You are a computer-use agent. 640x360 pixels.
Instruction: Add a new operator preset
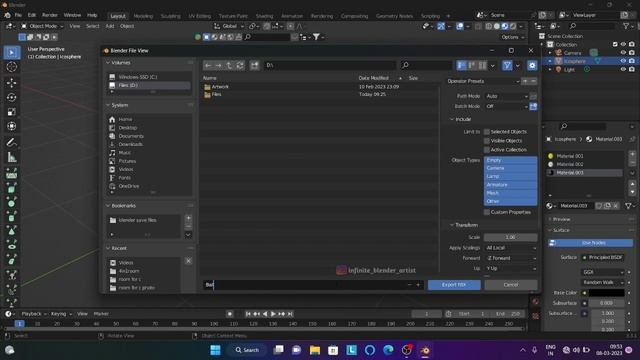[x=525, y=81]
